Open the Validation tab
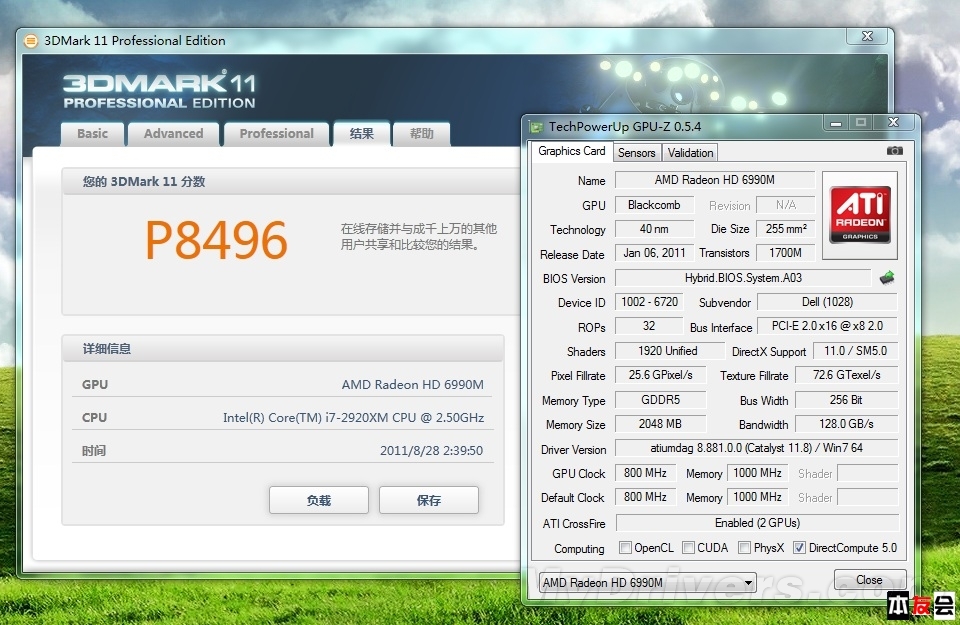The height and width of the screenshot is (625, 960). [690, 153]
